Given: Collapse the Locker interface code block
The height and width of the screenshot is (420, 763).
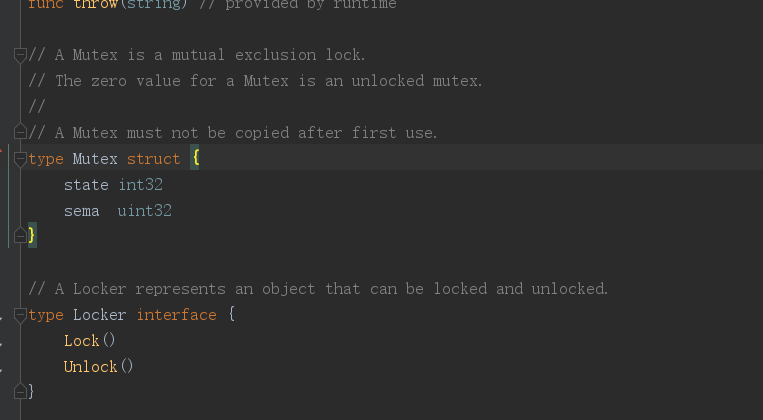Looking at the screenshot, I should coord(20,315).
